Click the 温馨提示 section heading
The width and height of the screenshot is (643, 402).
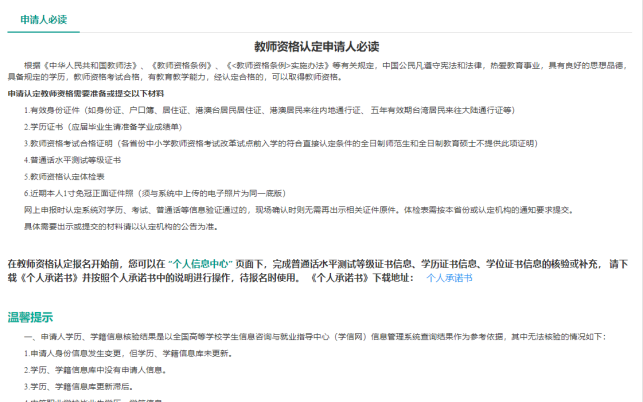point(31,317)
